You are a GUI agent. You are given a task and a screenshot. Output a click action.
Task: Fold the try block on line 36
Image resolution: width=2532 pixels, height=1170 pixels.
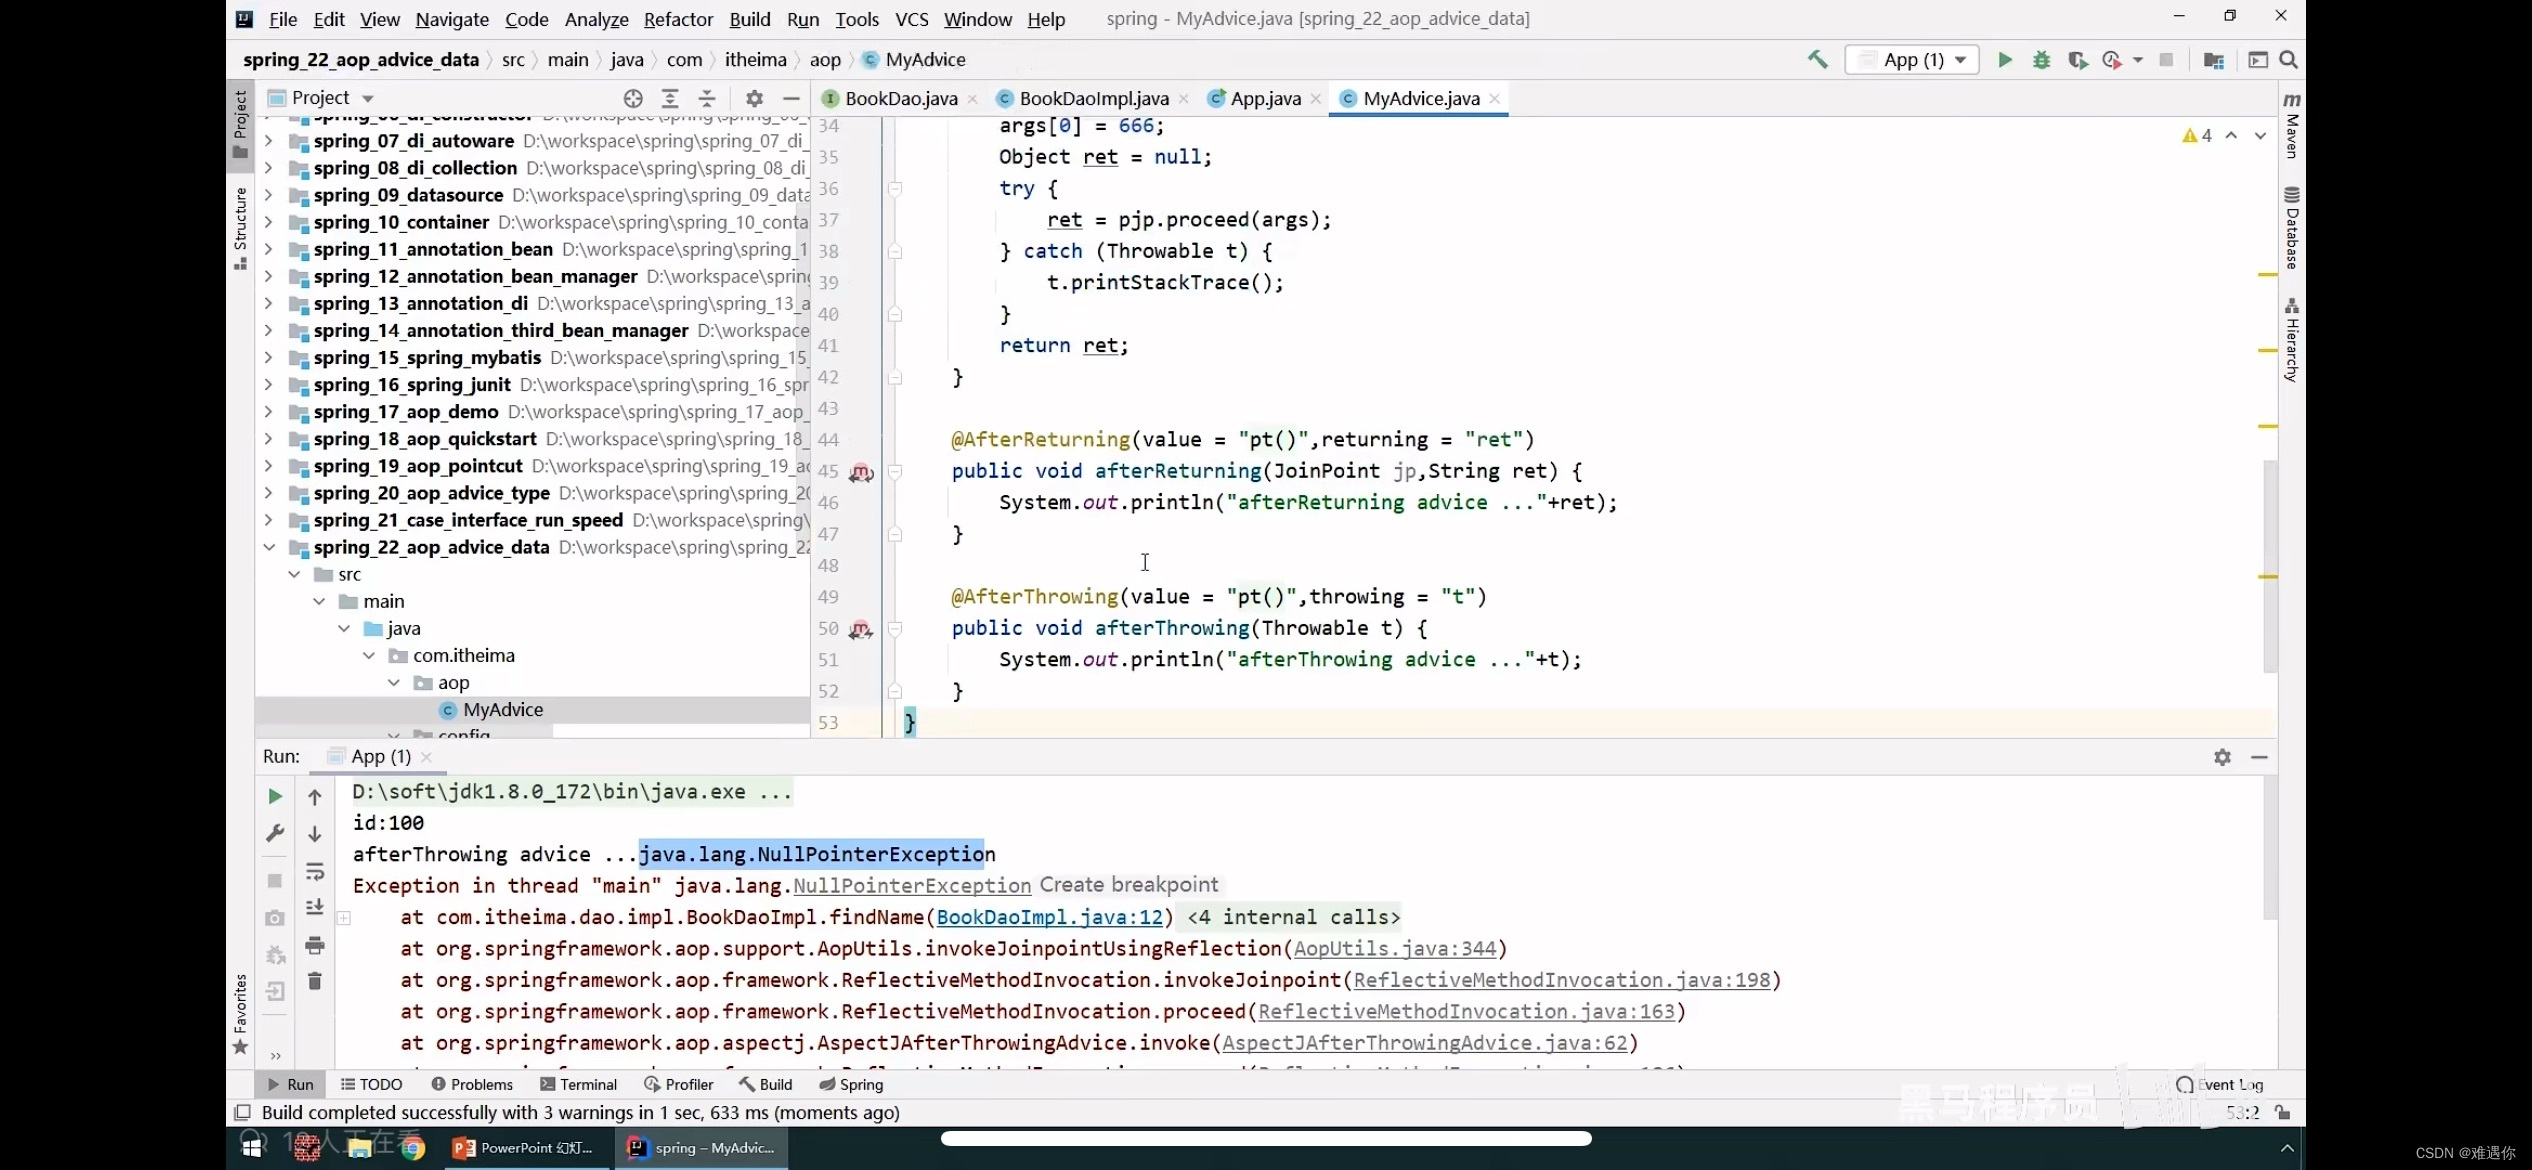pyautogui.click(x=895, y=188)
